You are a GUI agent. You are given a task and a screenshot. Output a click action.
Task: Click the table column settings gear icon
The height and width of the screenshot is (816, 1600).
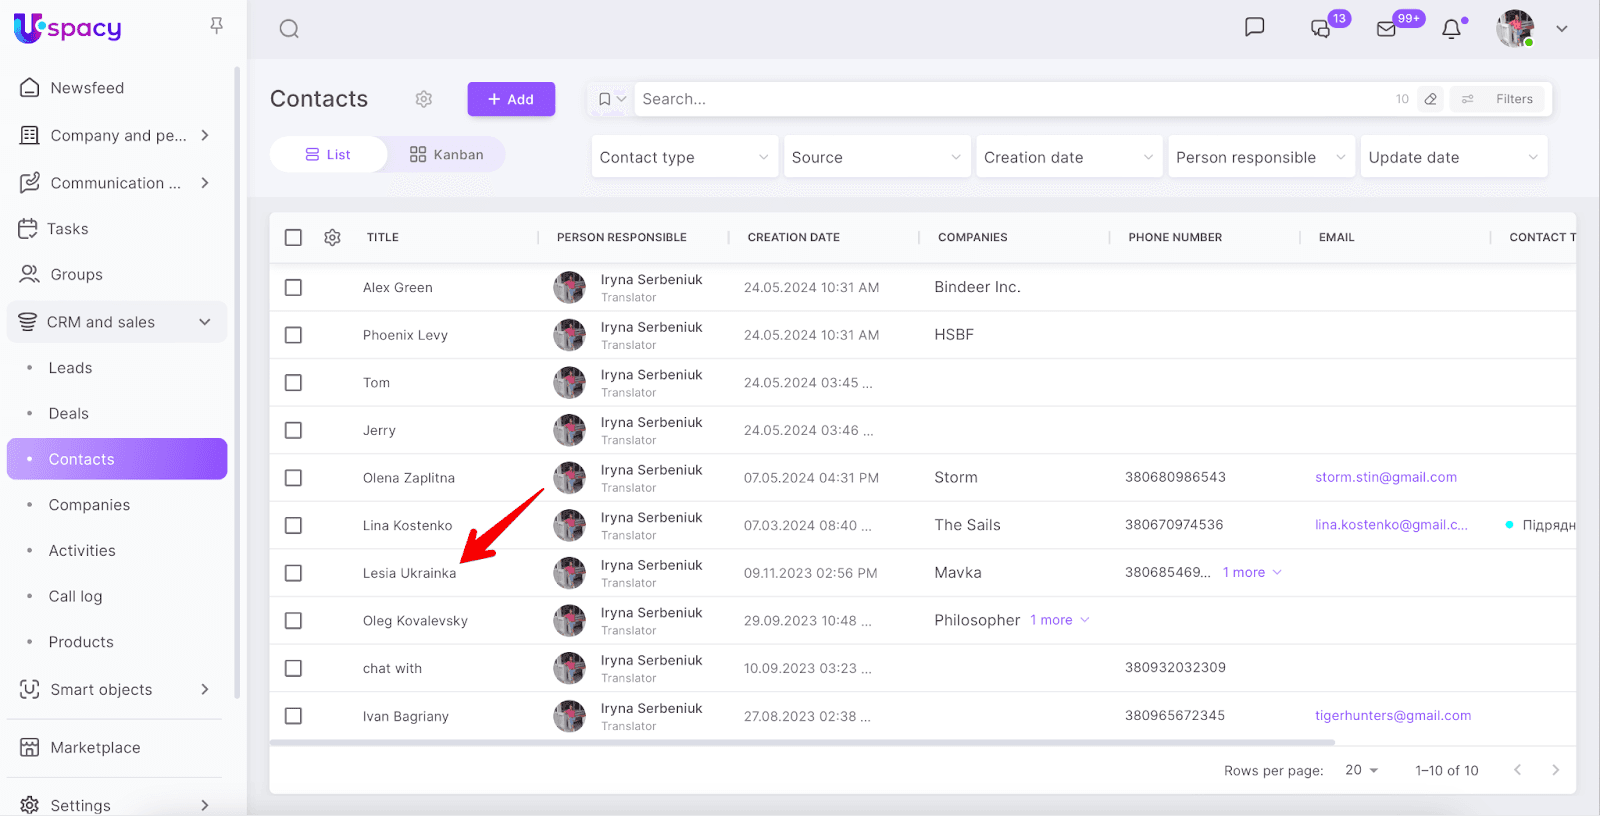pos(333,237)
